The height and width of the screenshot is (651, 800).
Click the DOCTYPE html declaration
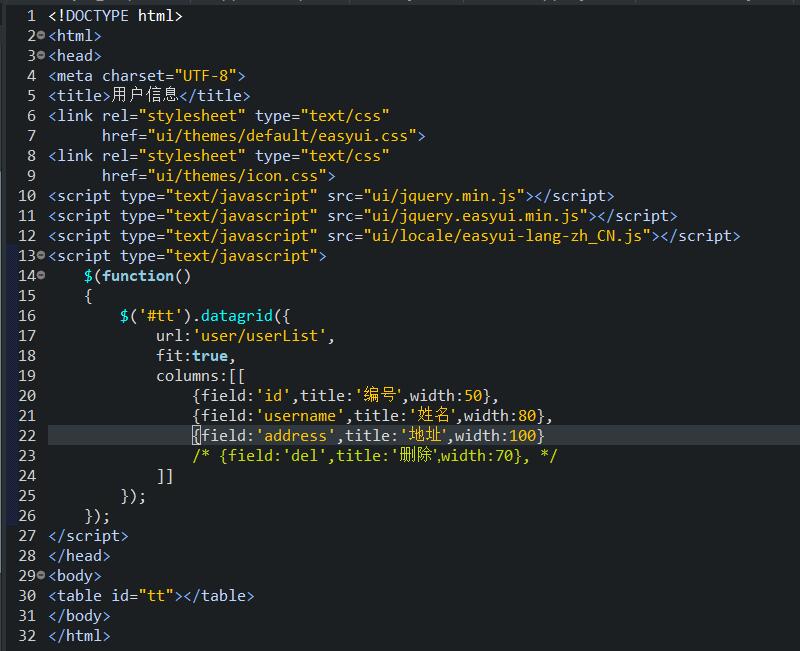click(115, 16)
